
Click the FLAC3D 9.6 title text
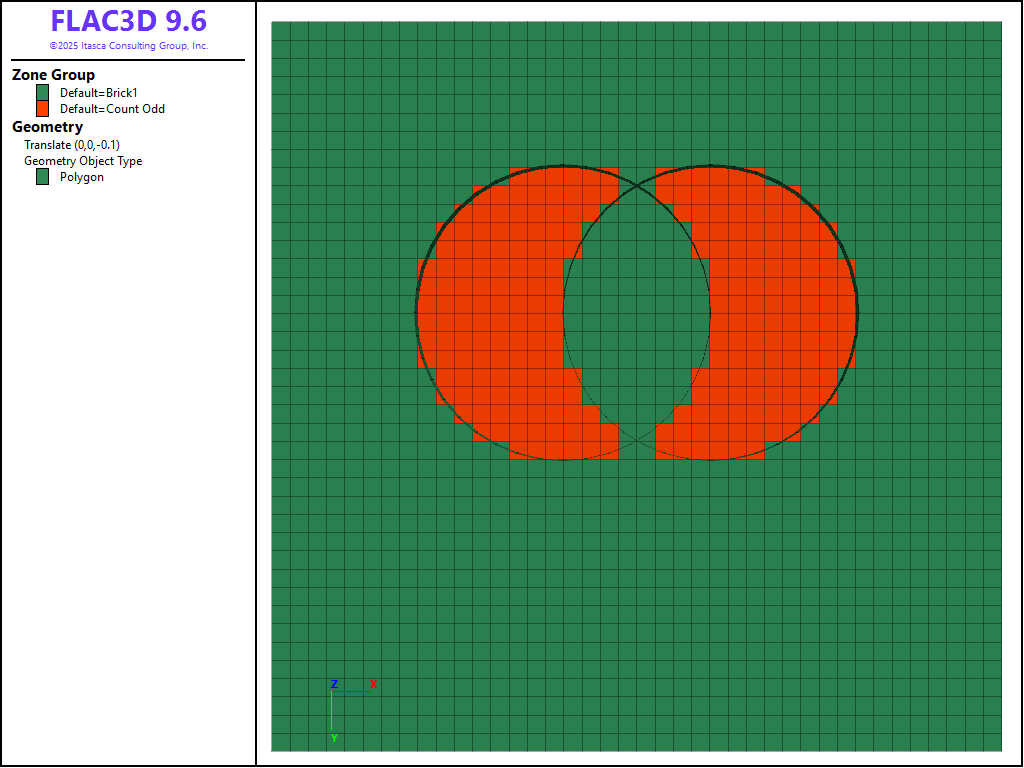(x=129, y=21)
